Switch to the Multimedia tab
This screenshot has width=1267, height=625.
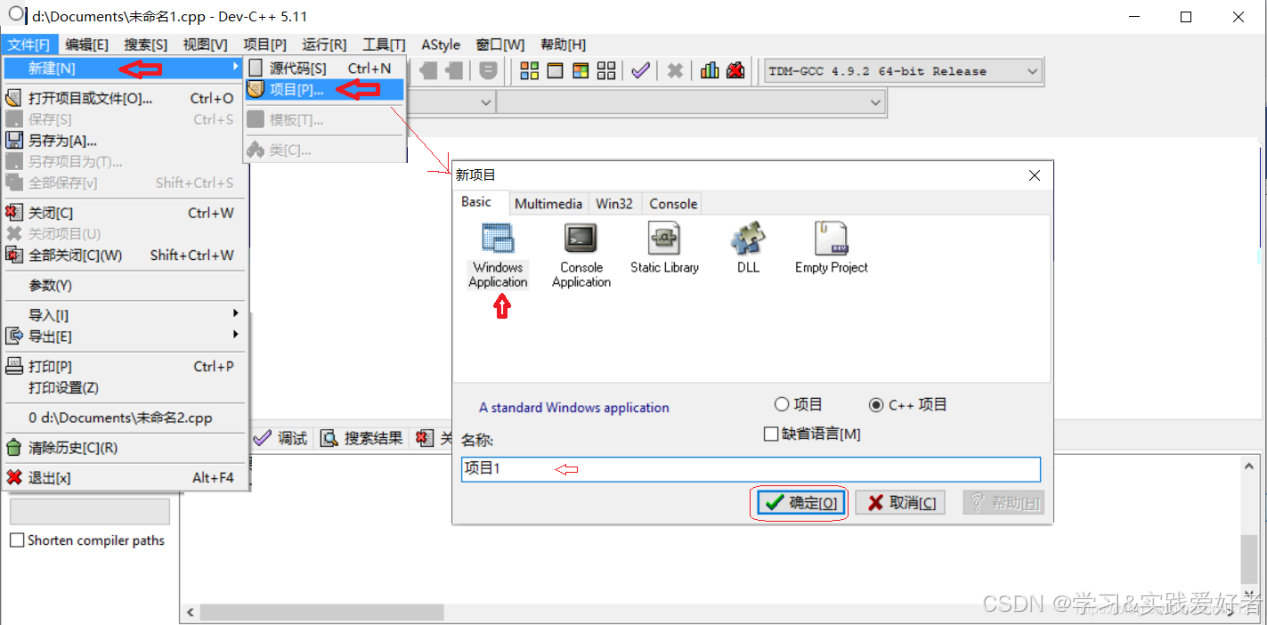548,203
